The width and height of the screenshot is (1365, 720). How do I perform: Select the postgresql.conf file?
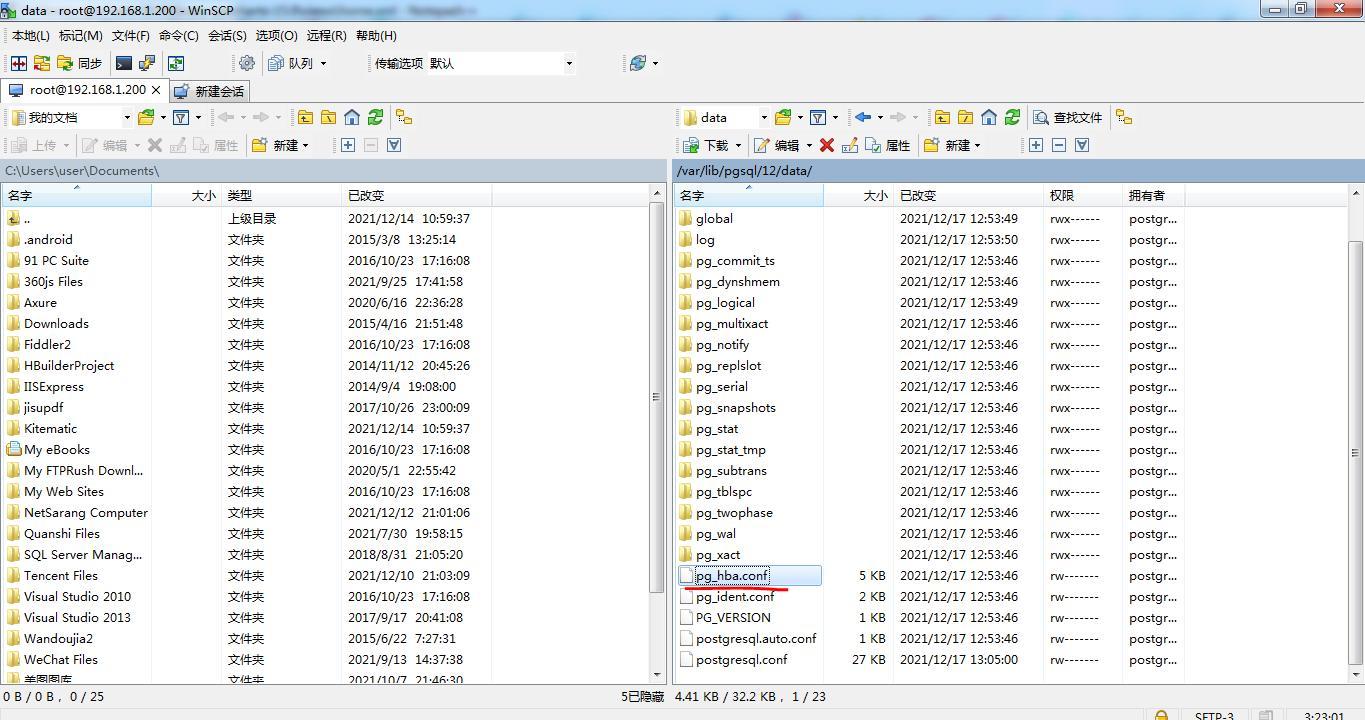(x=741, y=660)
